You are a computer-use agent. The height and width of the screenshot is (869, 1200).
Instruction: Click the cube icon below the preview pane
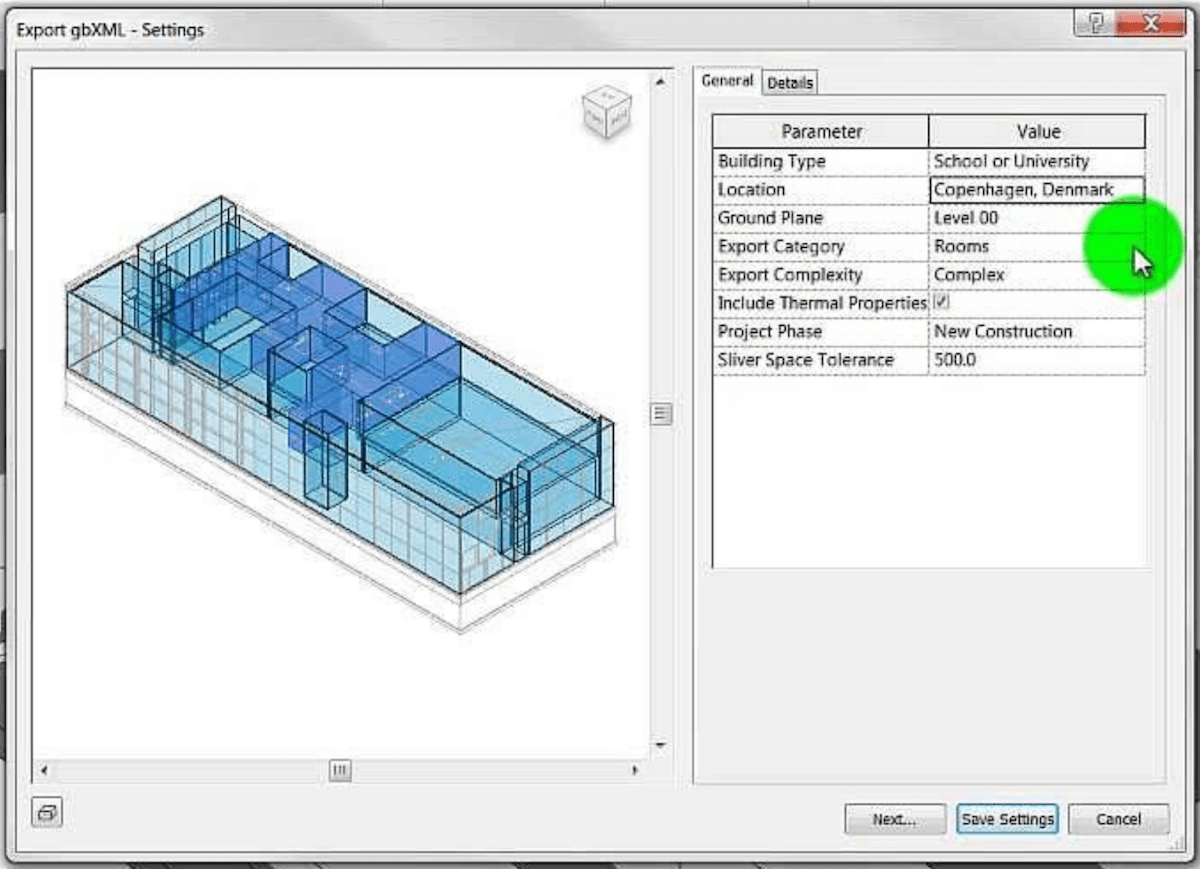tap(47, 813)
